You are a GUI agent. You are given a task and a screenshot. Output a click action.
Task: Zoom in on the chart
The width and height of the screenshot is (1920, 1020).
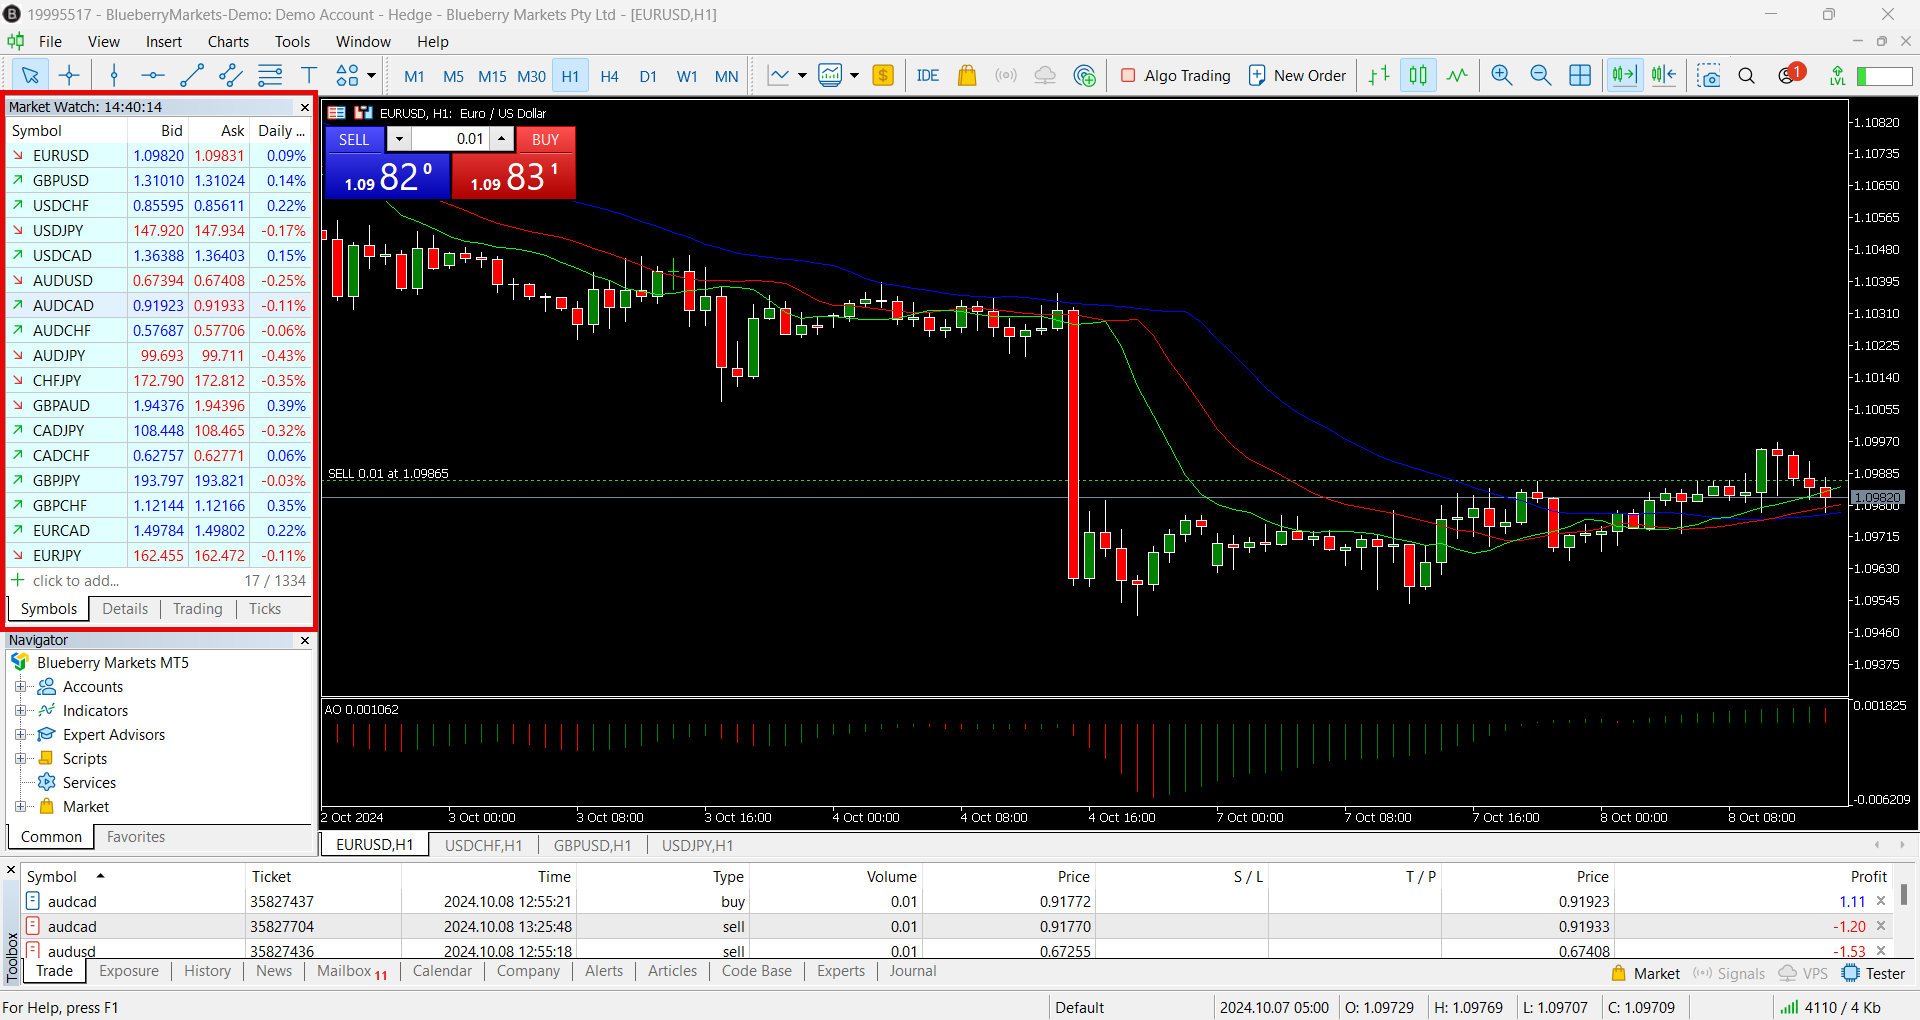coord(1501,75)
